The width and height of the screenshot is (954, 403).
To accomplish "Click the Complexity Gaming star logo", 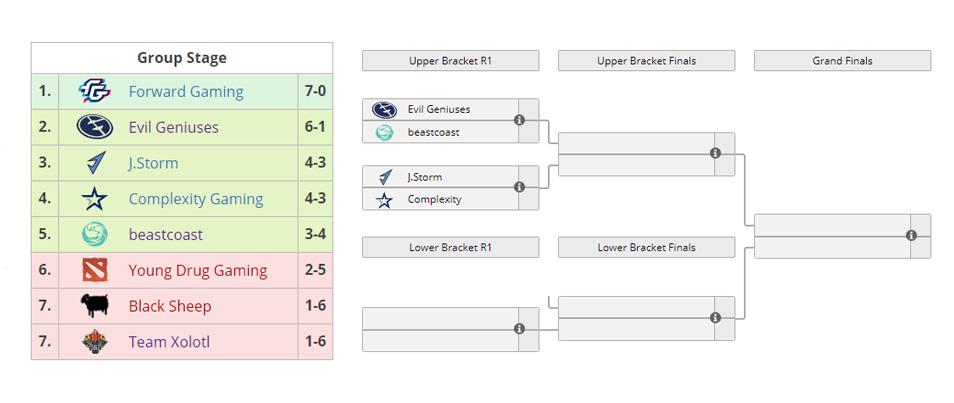I will [x=95, y=199].
